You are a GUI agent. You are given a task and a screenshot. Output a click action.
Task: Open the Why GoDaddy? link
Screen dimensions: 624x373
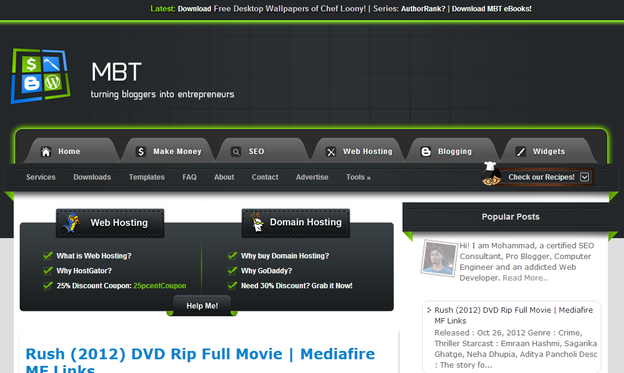point(266,271)
